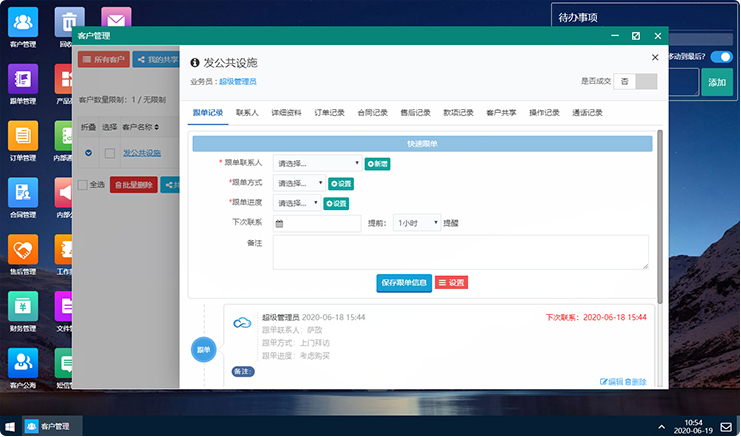
Task: Open the 提前 1小时 reminder dropdown
Action: coord(417,223)
